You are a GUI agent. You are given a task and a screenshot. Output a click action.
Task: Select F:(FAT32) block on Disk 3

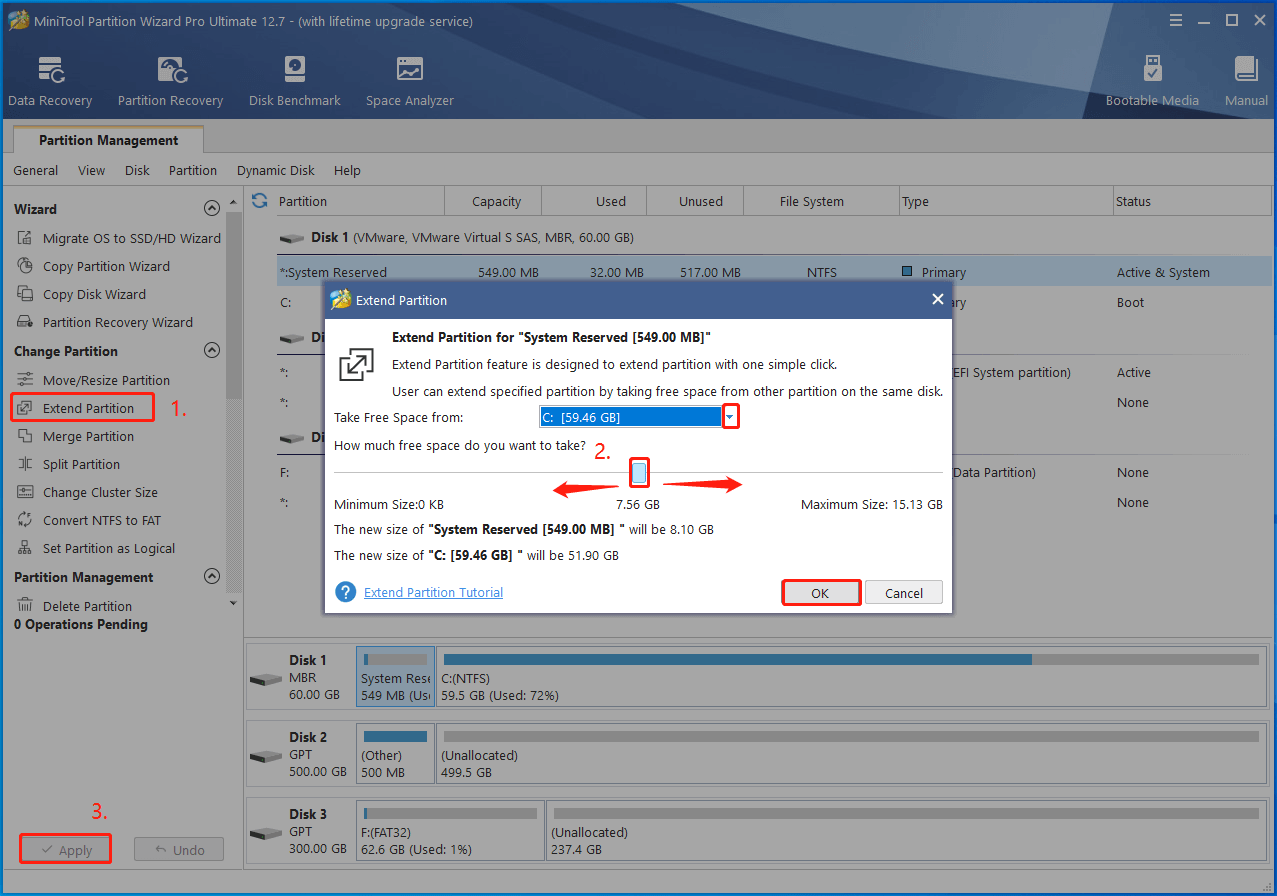(451, 832)
